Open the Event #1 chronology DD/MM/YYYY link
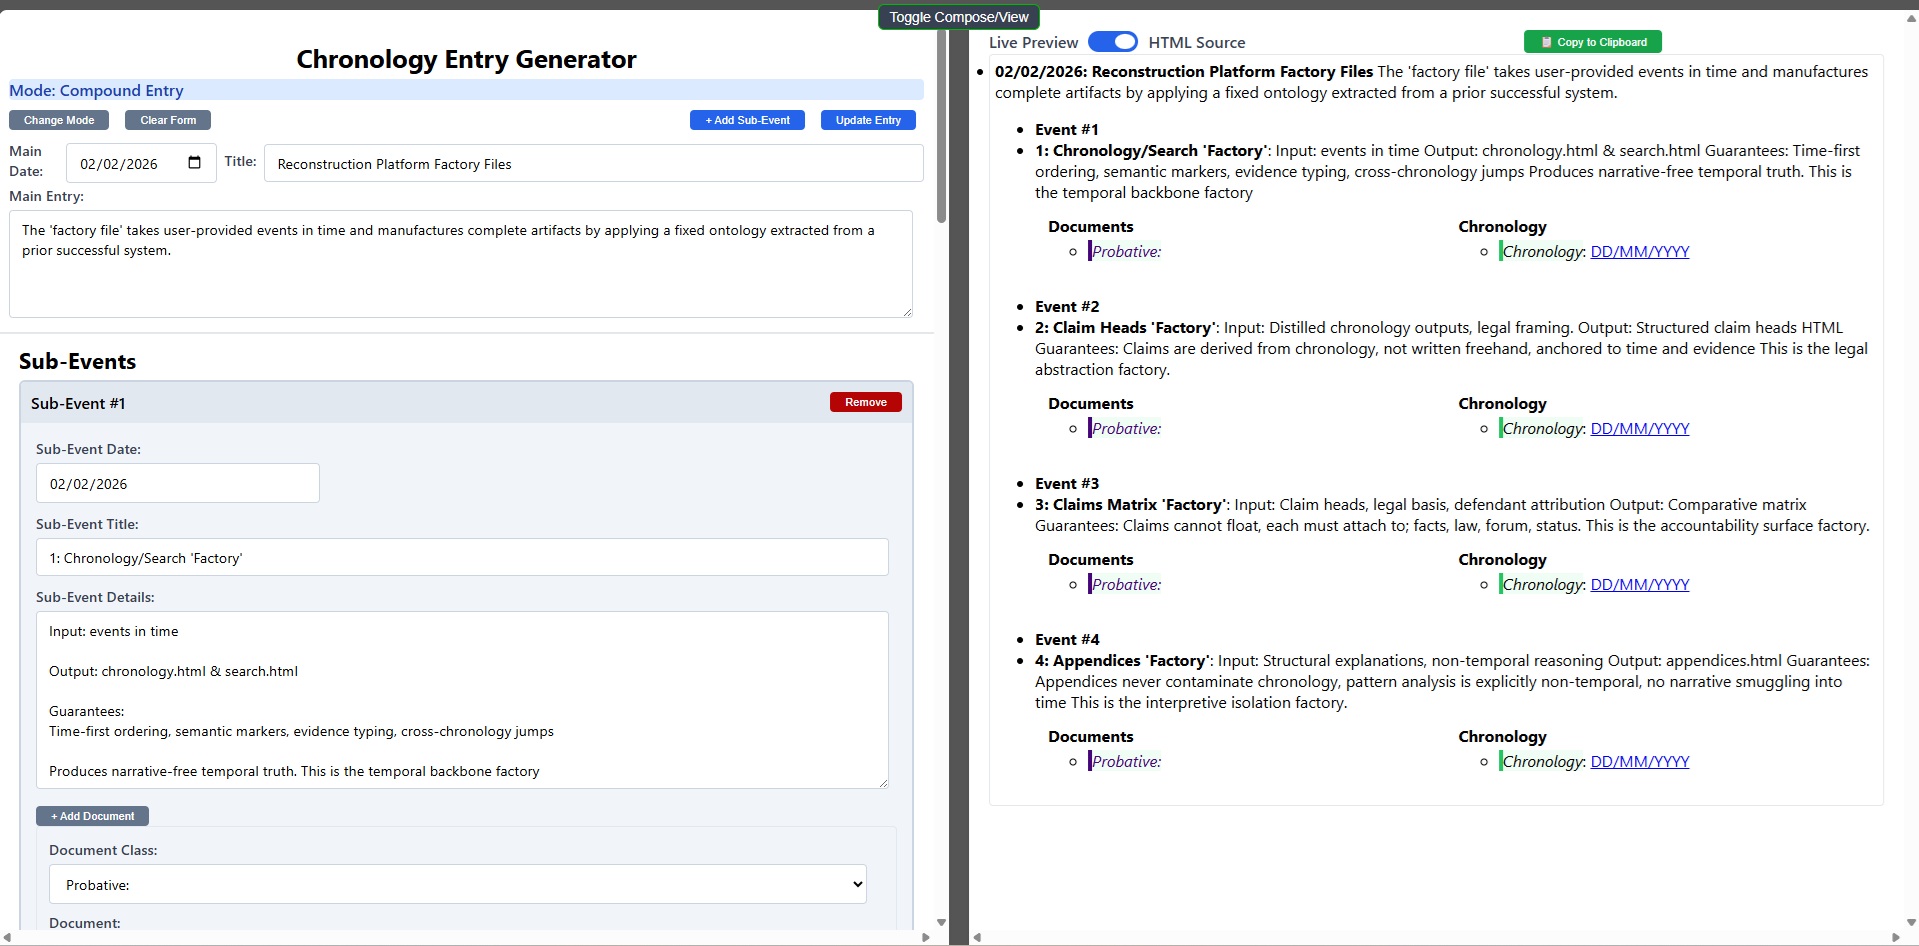Image resolution: width=1919 pixels, height=946 pixels. 1639,252
